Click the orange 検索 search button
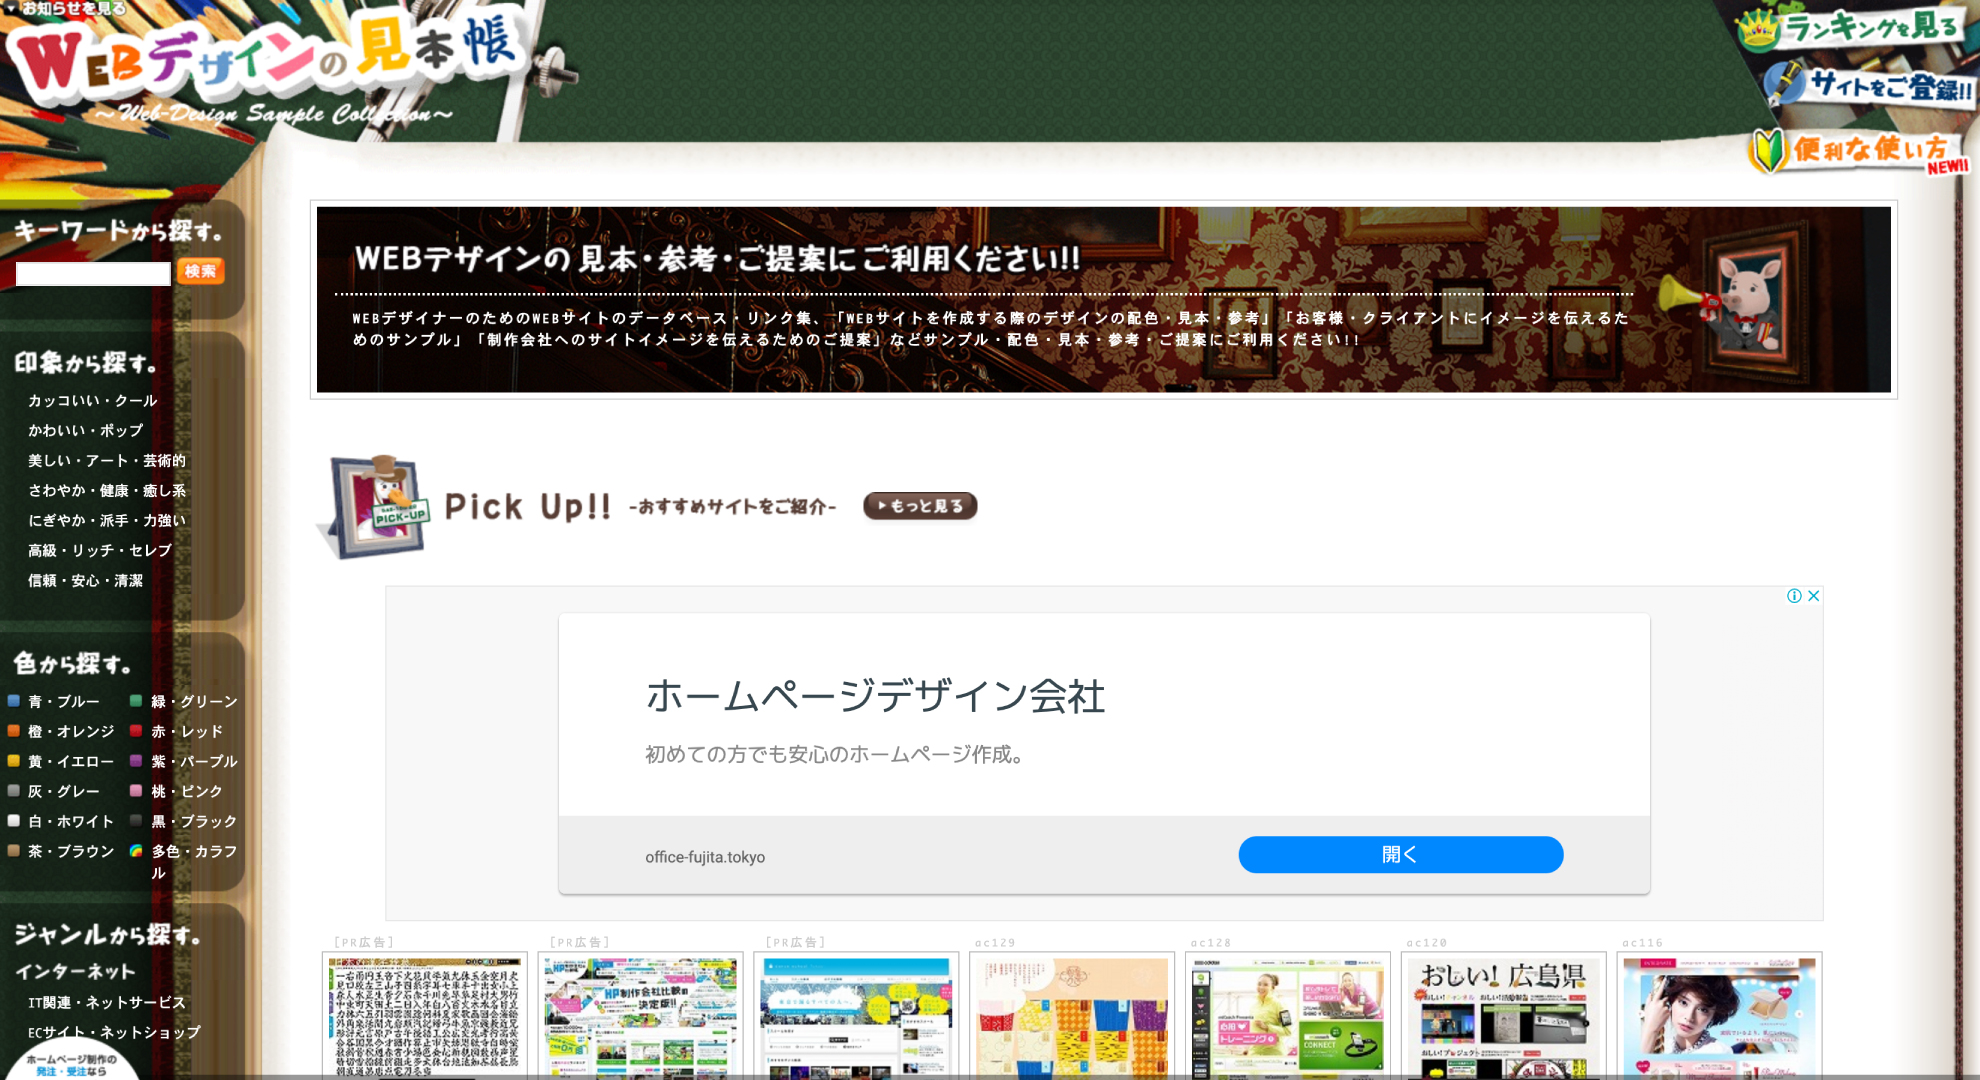The height and width of the screenshot is (1080, 1980). tap(201, 271)
